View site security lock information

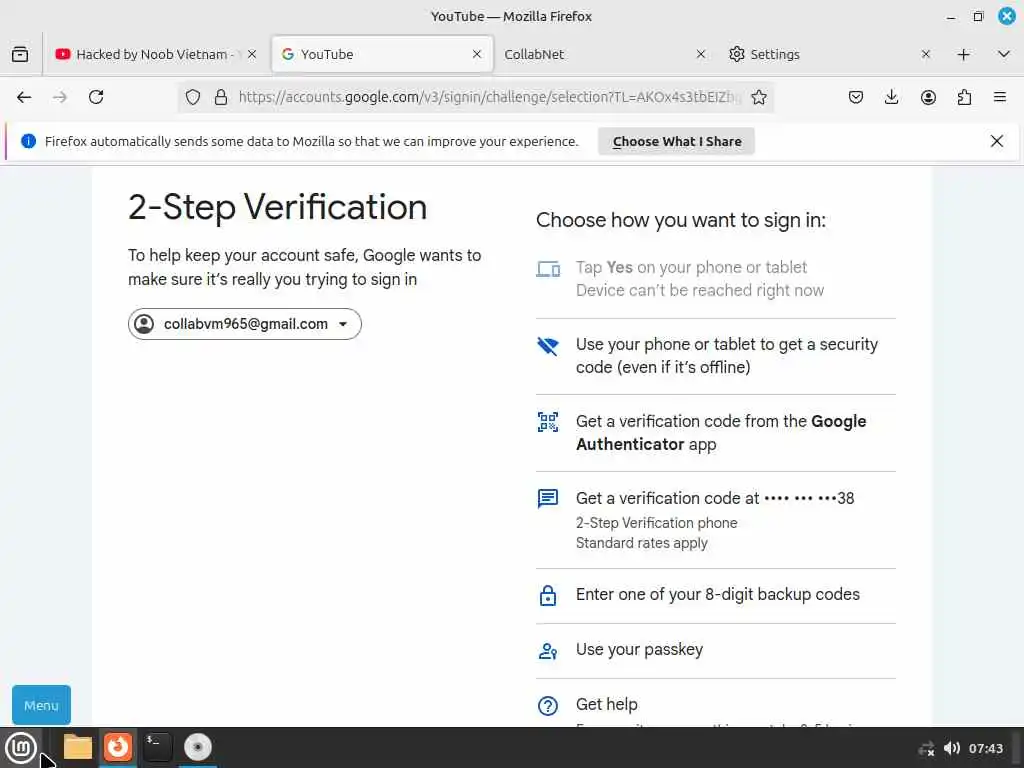coord(221,97)
